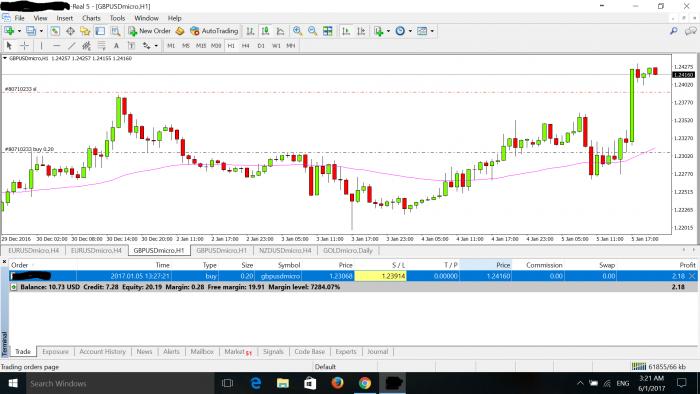Viewport: 700px width, 394px height.
Task: Select the Text (A) tool
Action: click(x=116, y=46)
